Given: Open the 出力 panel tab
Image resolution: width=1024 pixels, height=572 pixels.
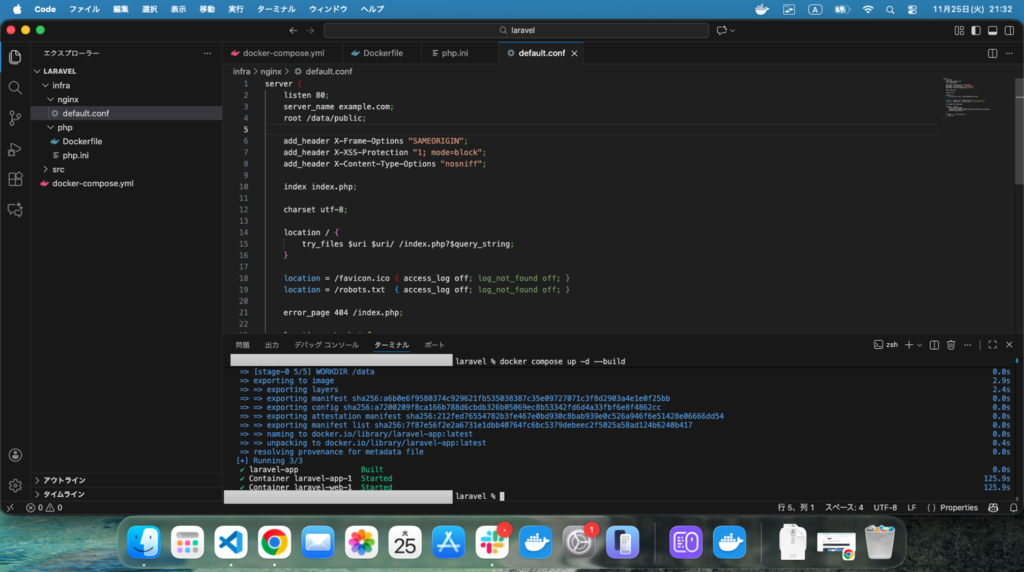Looking at the screenshot, I should (272, 344).
